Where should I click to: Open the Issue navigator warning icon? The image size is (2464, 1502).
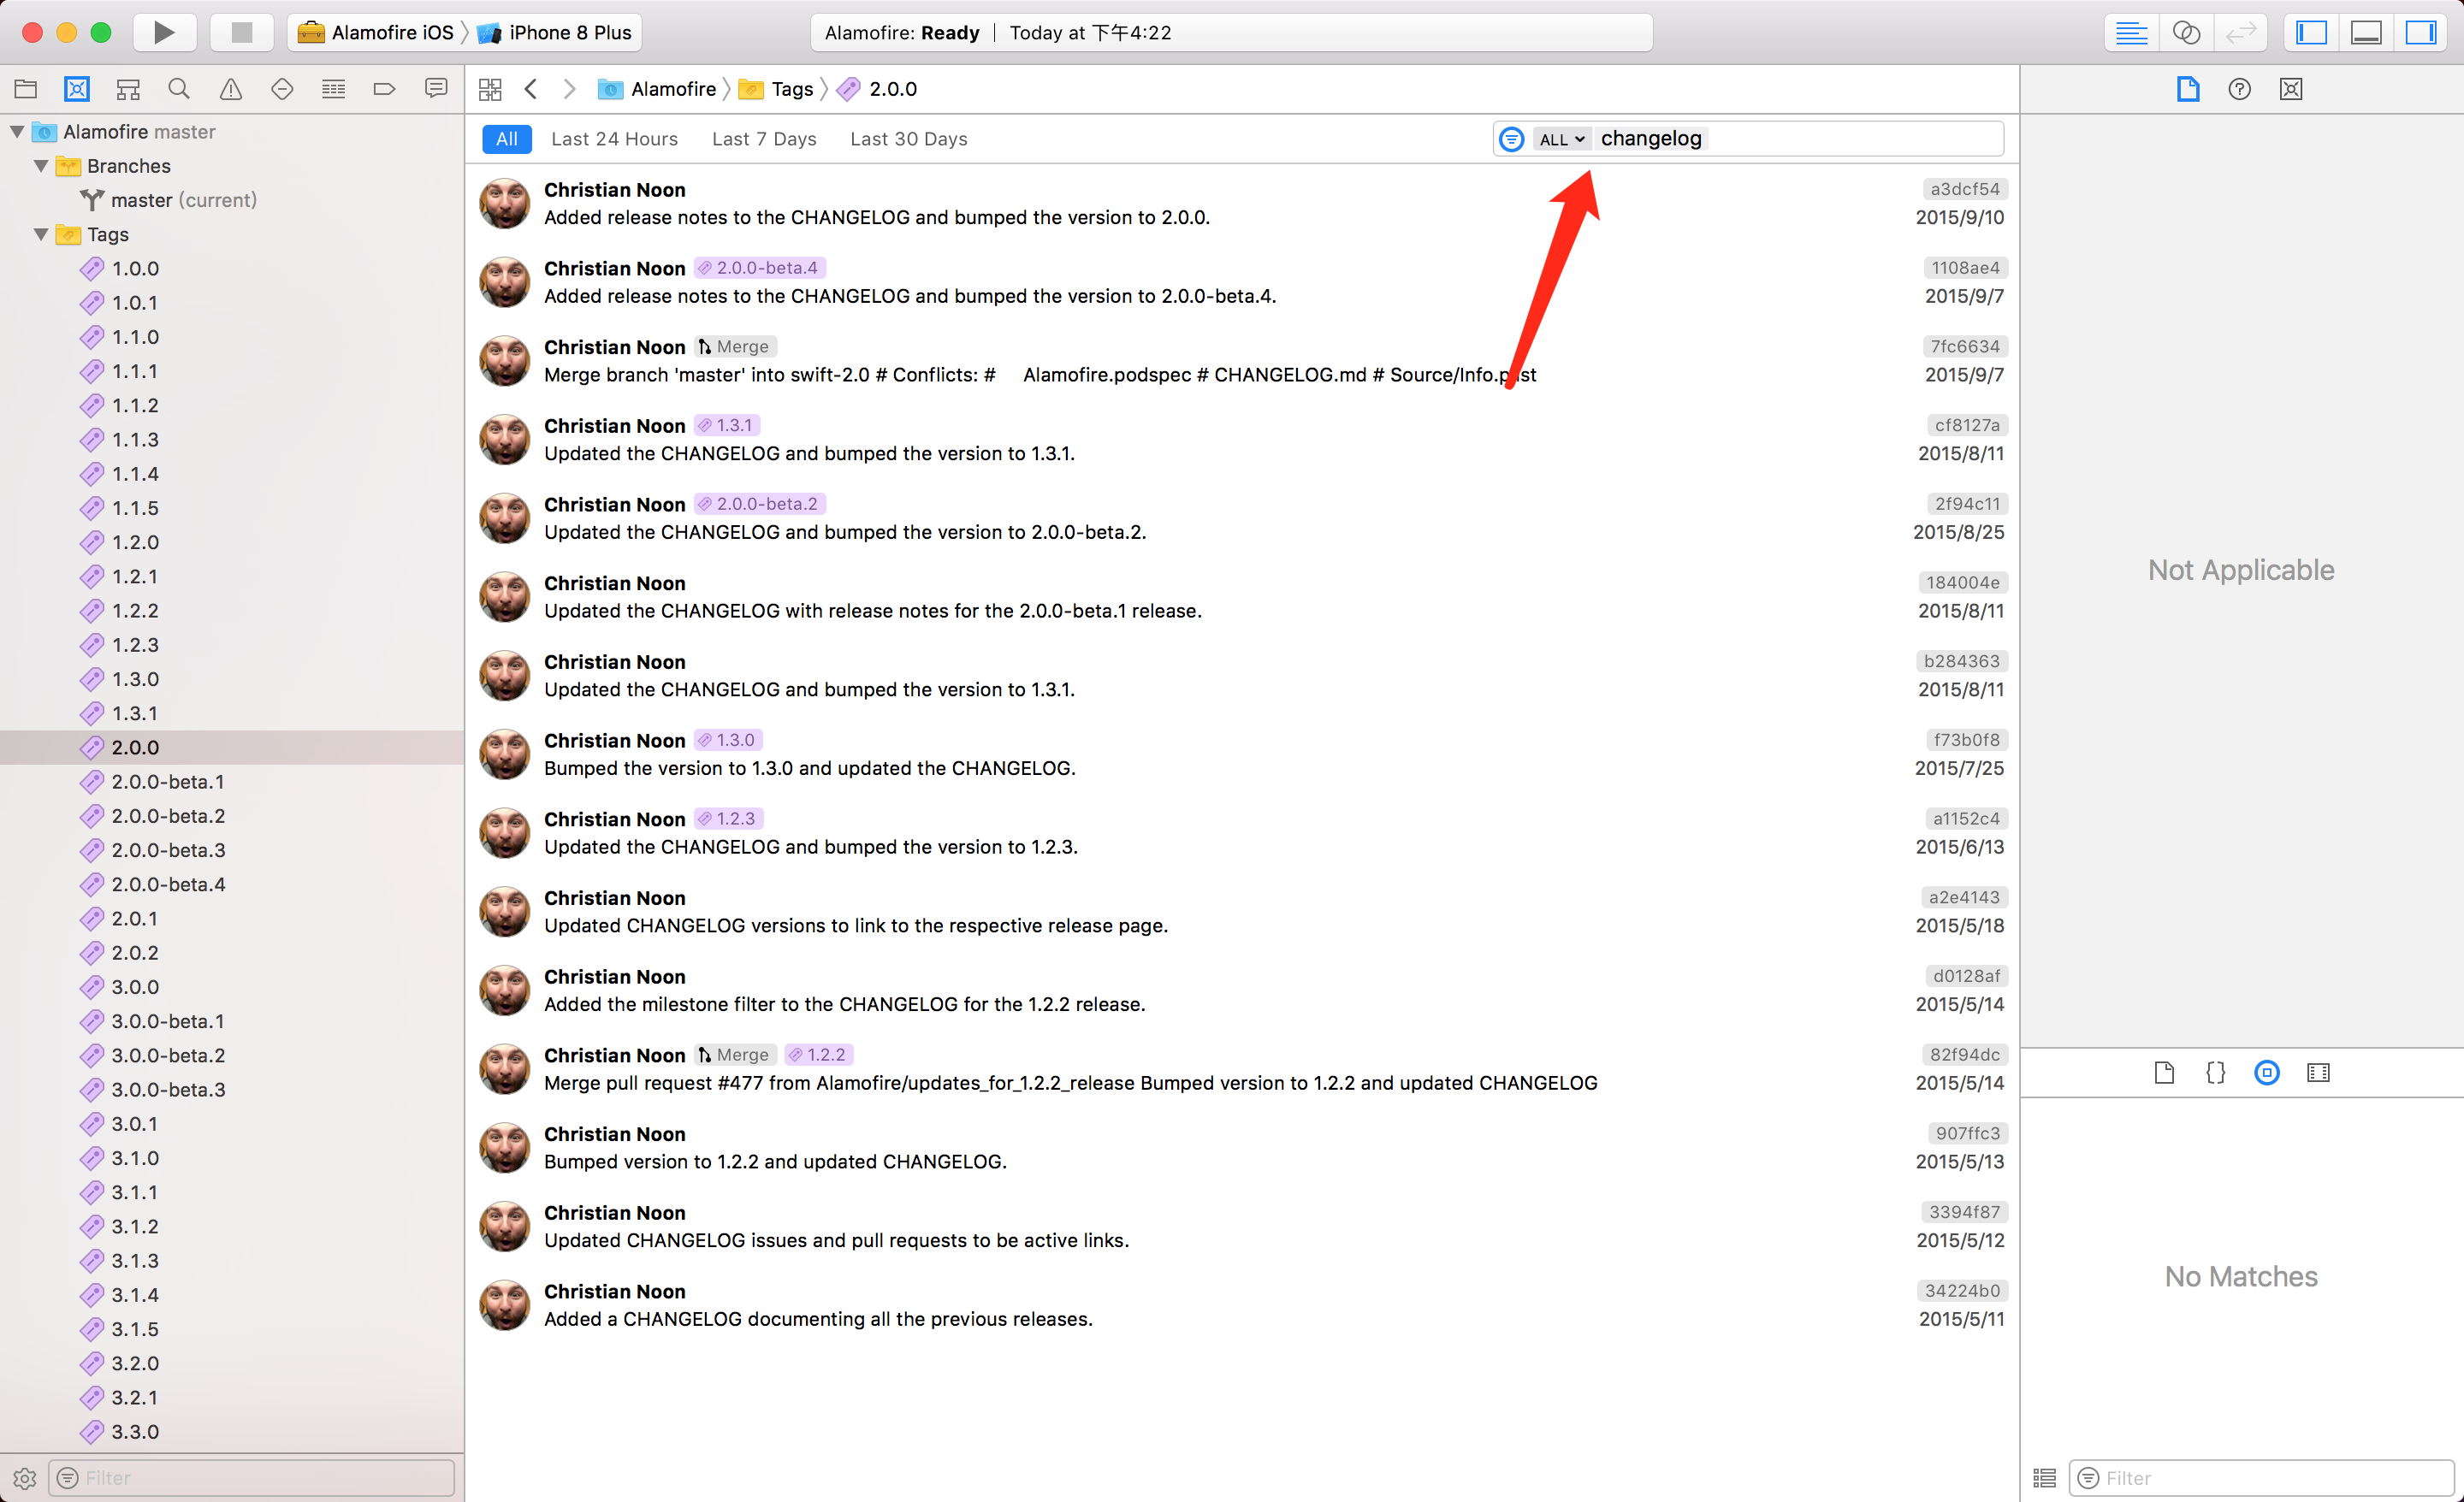pyautogui.click(x=231, y=89)
